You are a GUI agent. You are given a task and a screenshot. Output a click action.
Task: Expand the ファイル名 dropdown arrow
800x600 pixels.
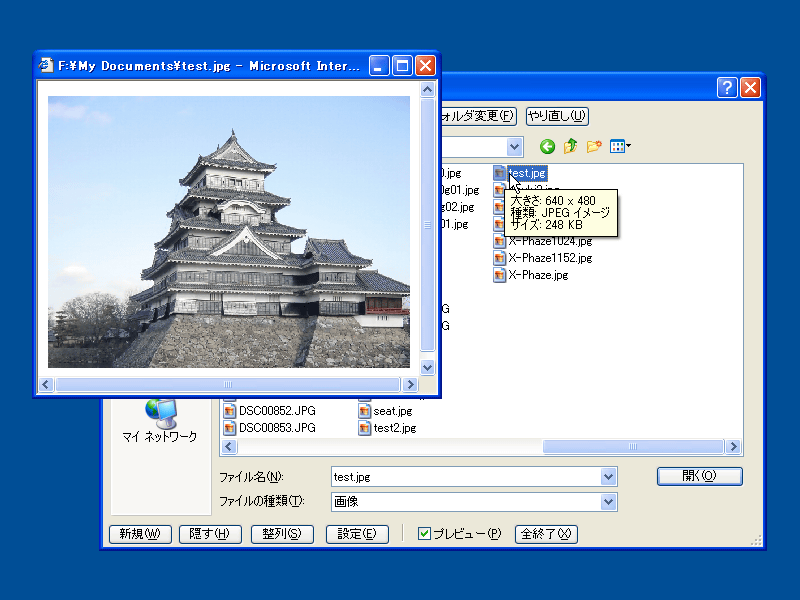608,477
